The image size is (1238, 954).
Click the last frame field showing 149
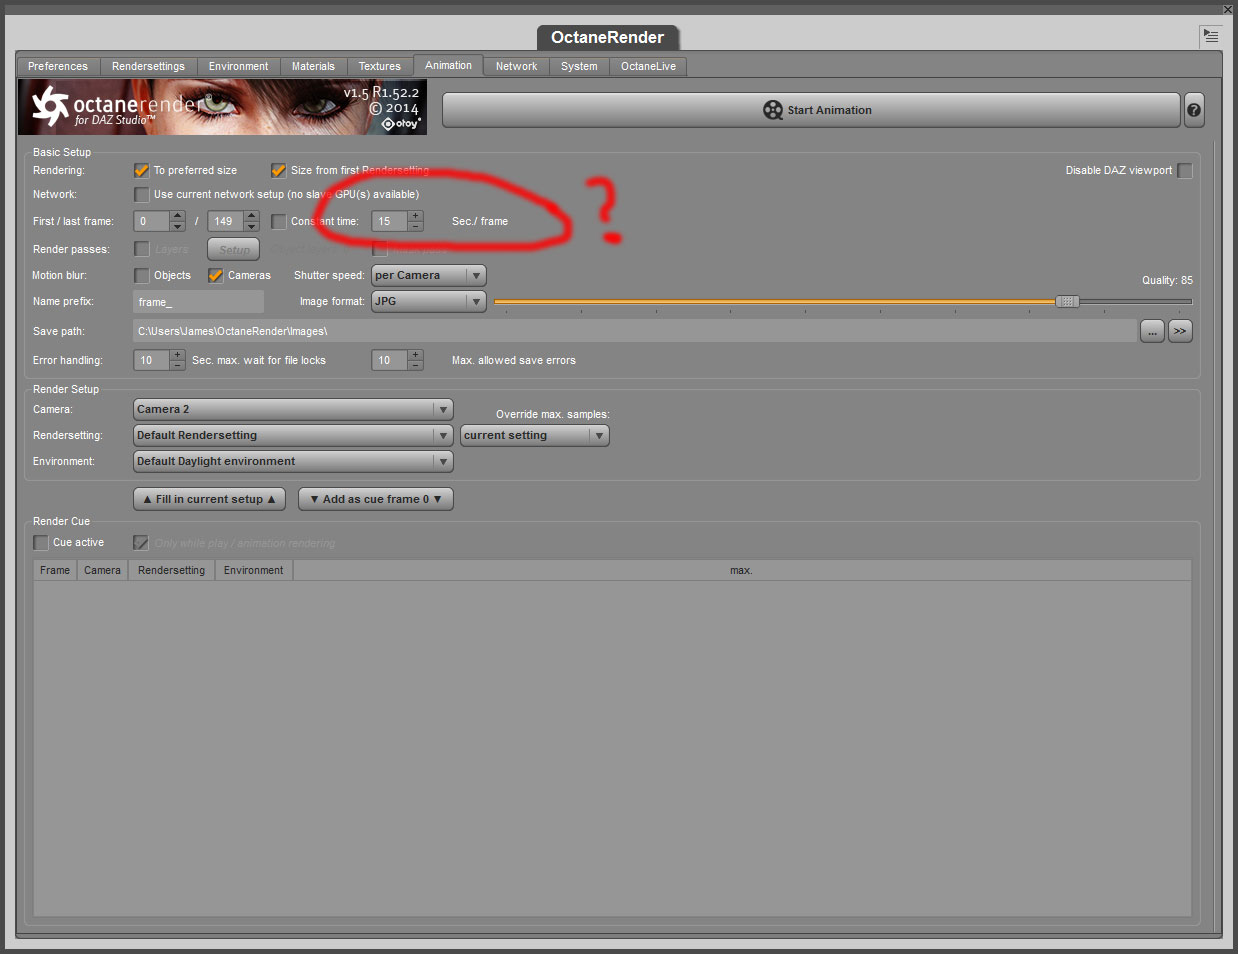[x=226, y=221]
